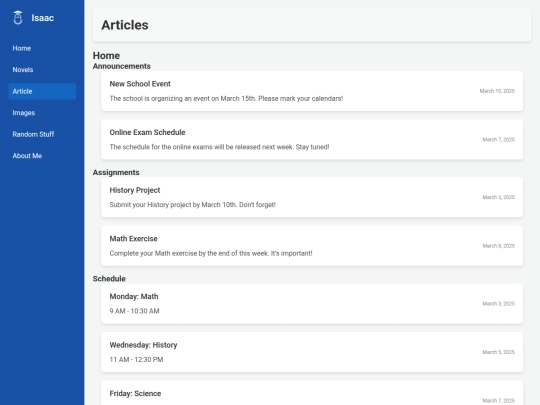Image resolution: width=540 pixels, height=405 pixels.
Task: Click the Assignments section heading
Action: pyautogui.click(x=116, y=173)
